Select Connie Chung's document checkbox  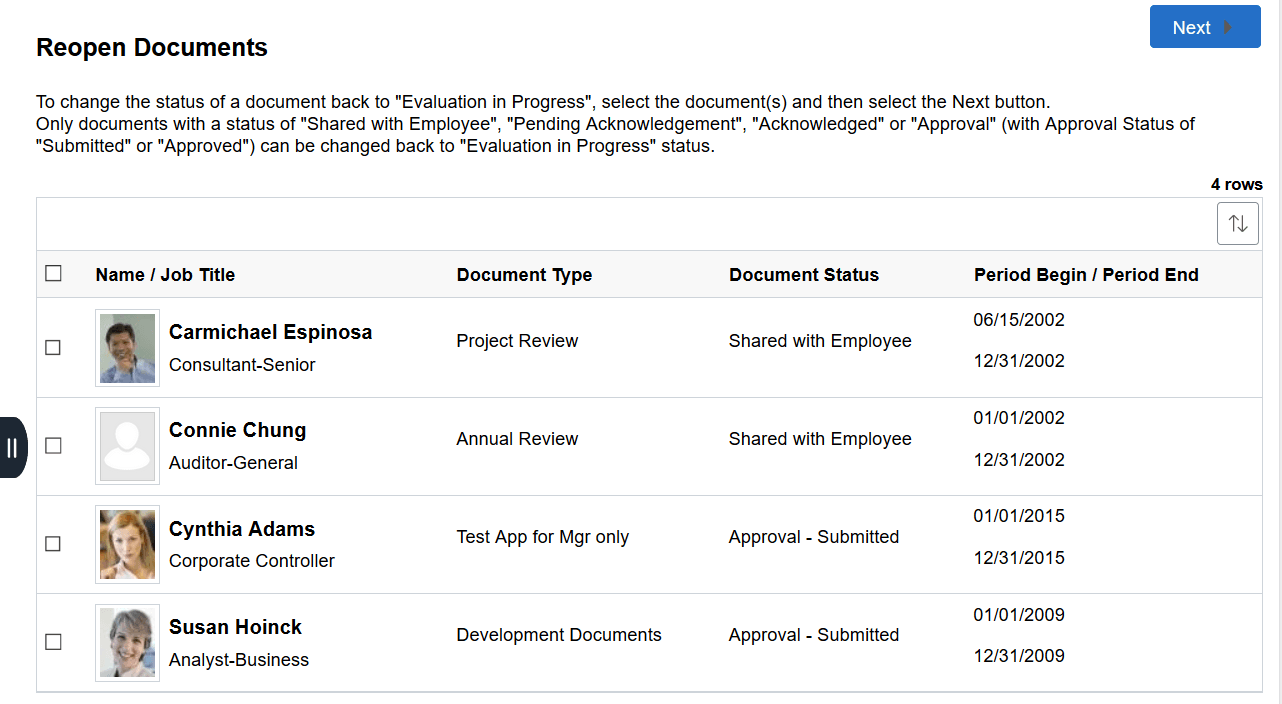coord(53,446)
